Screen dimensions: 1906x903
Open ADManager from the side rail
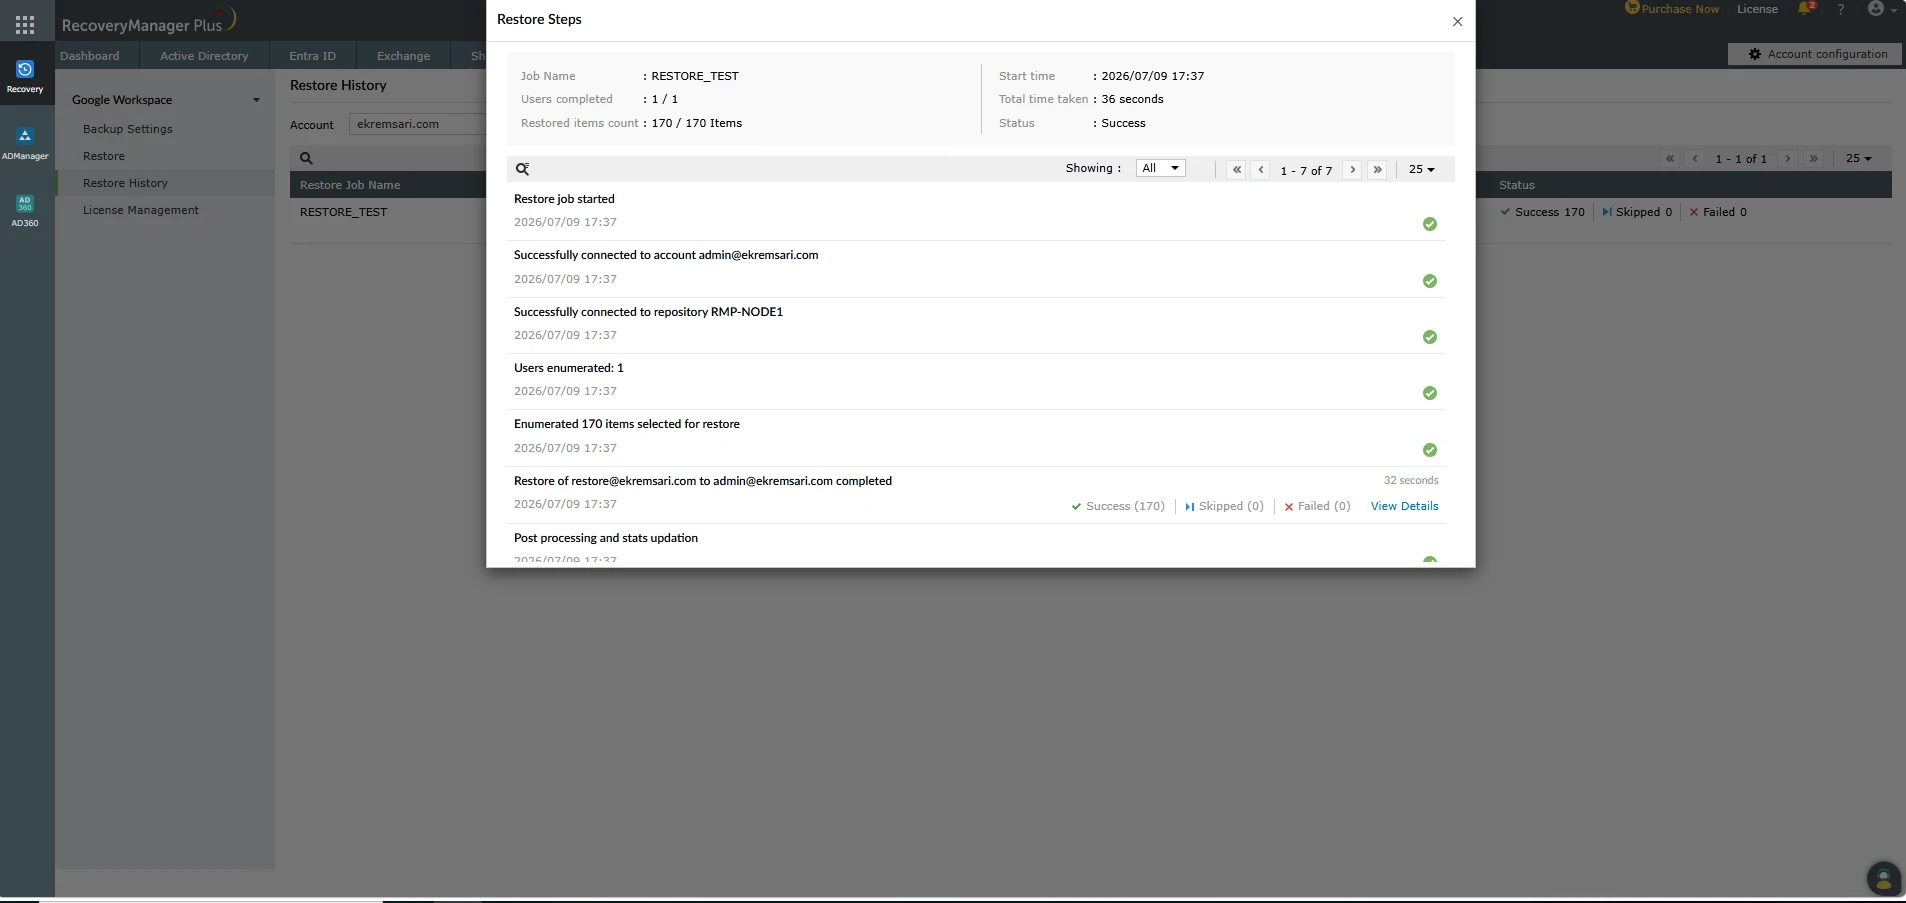25,143
